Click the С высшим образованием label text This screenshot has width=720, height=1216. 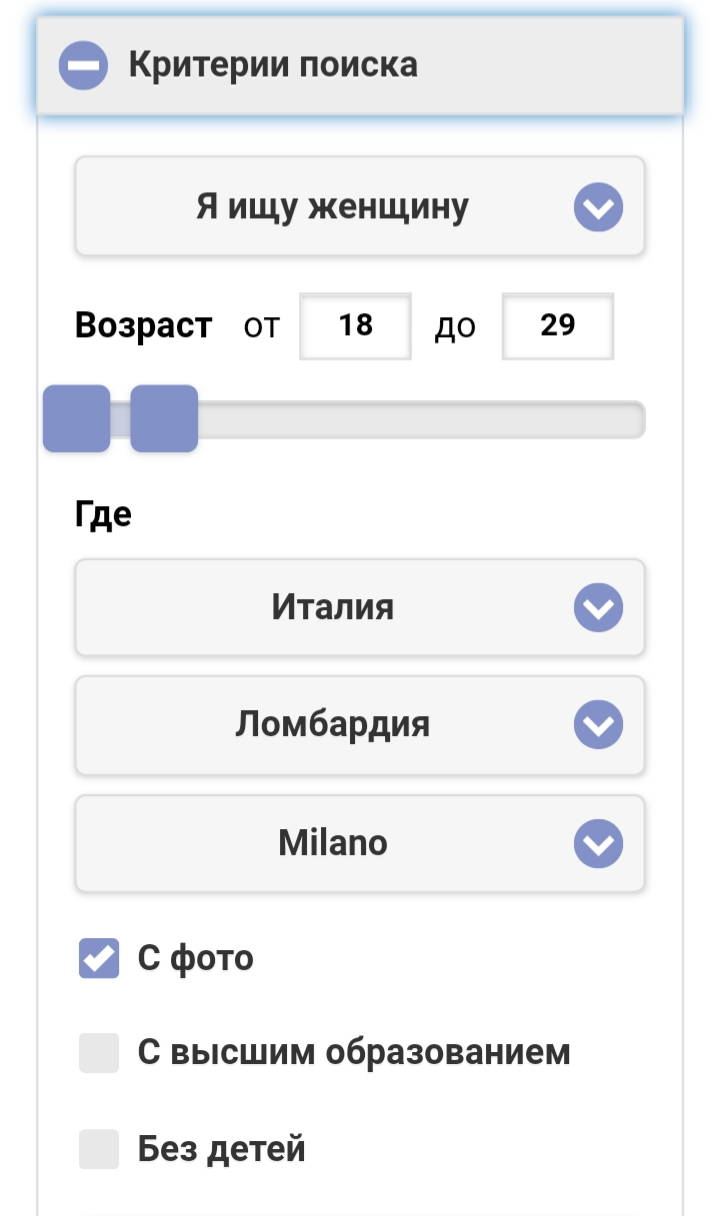click(354, 1053)
